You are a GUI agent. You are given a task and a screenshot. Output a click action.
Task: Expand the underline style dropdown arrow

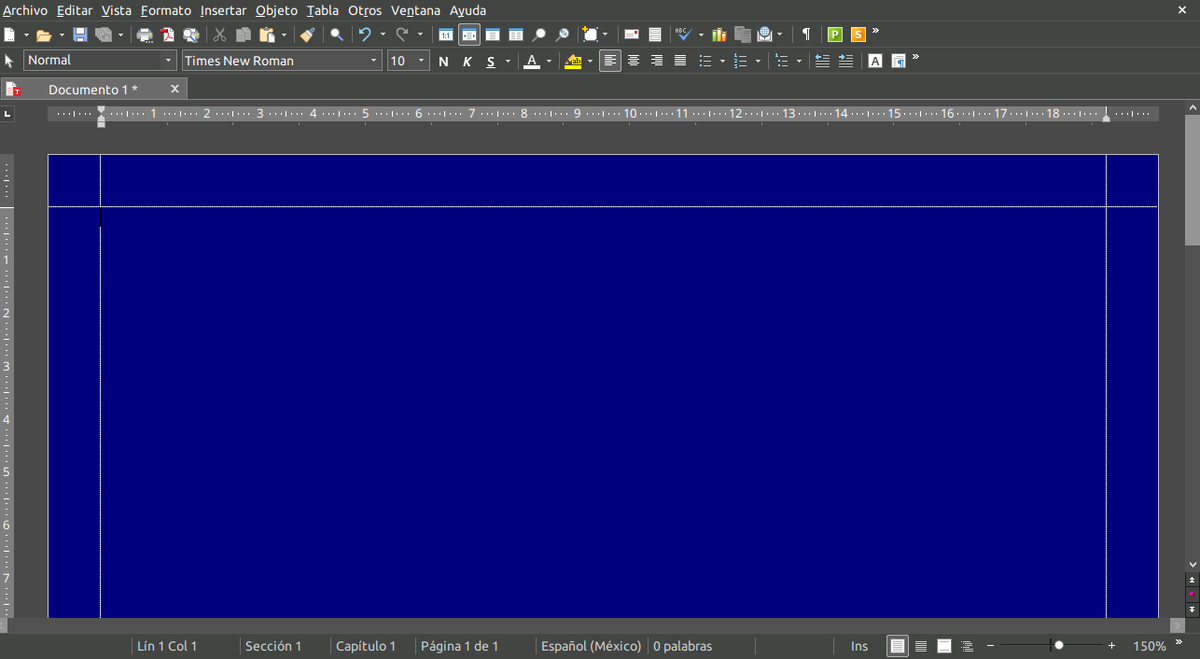507,61
